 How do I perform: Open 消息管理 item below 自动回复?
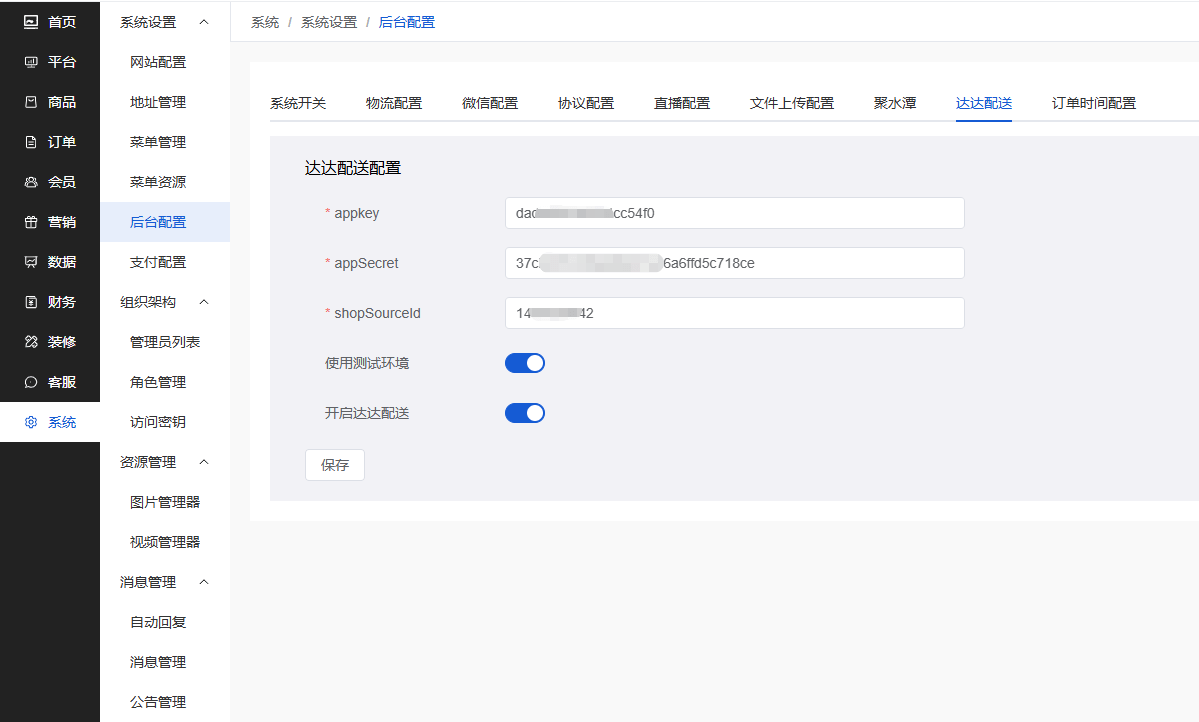point(165,662)
